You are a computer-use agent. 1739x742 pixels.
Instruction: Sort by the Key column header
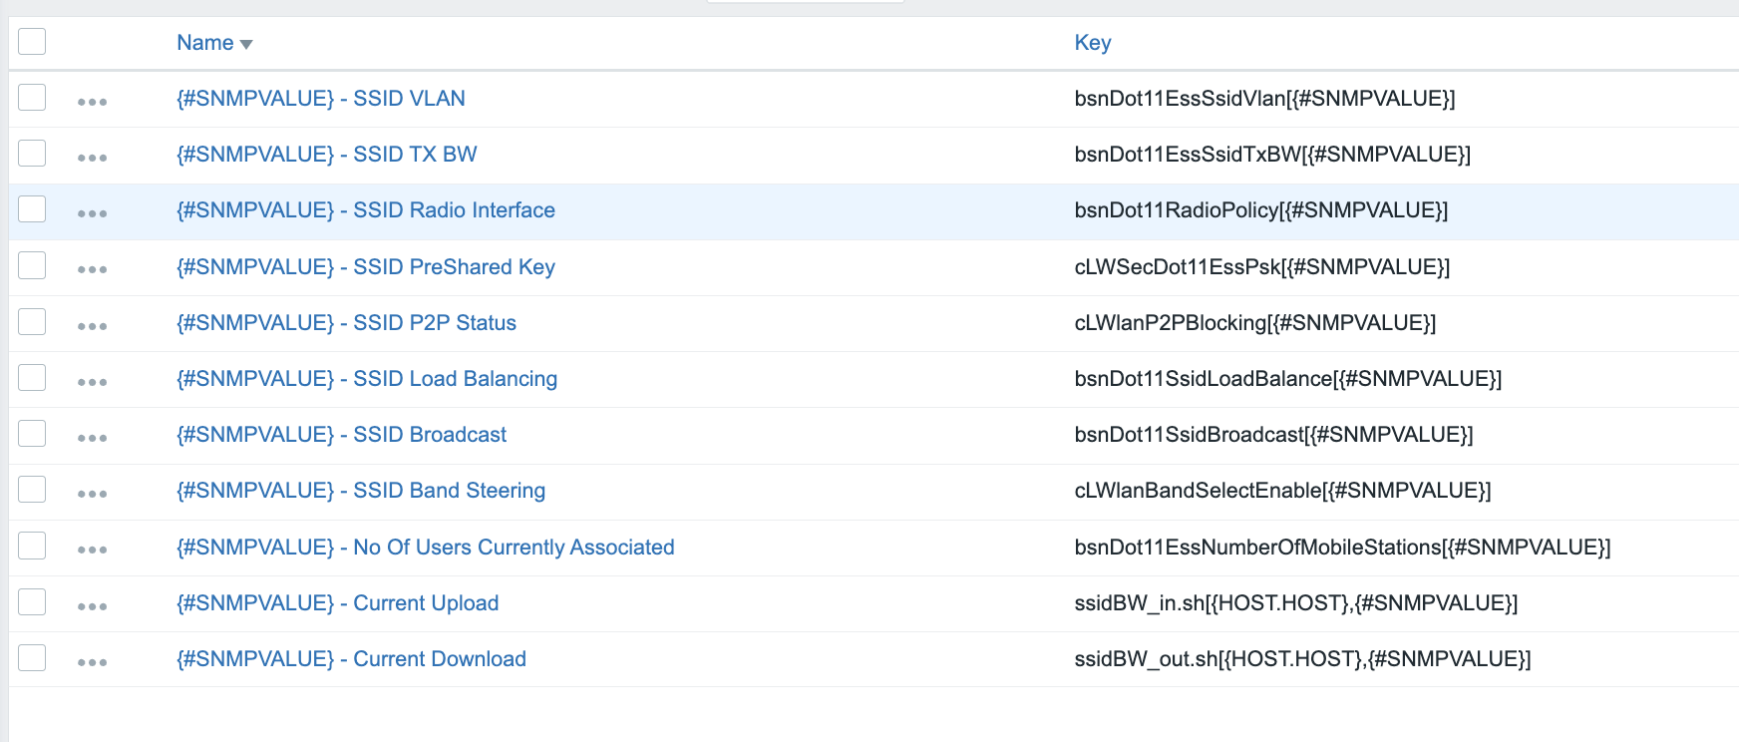(1092, 43)
